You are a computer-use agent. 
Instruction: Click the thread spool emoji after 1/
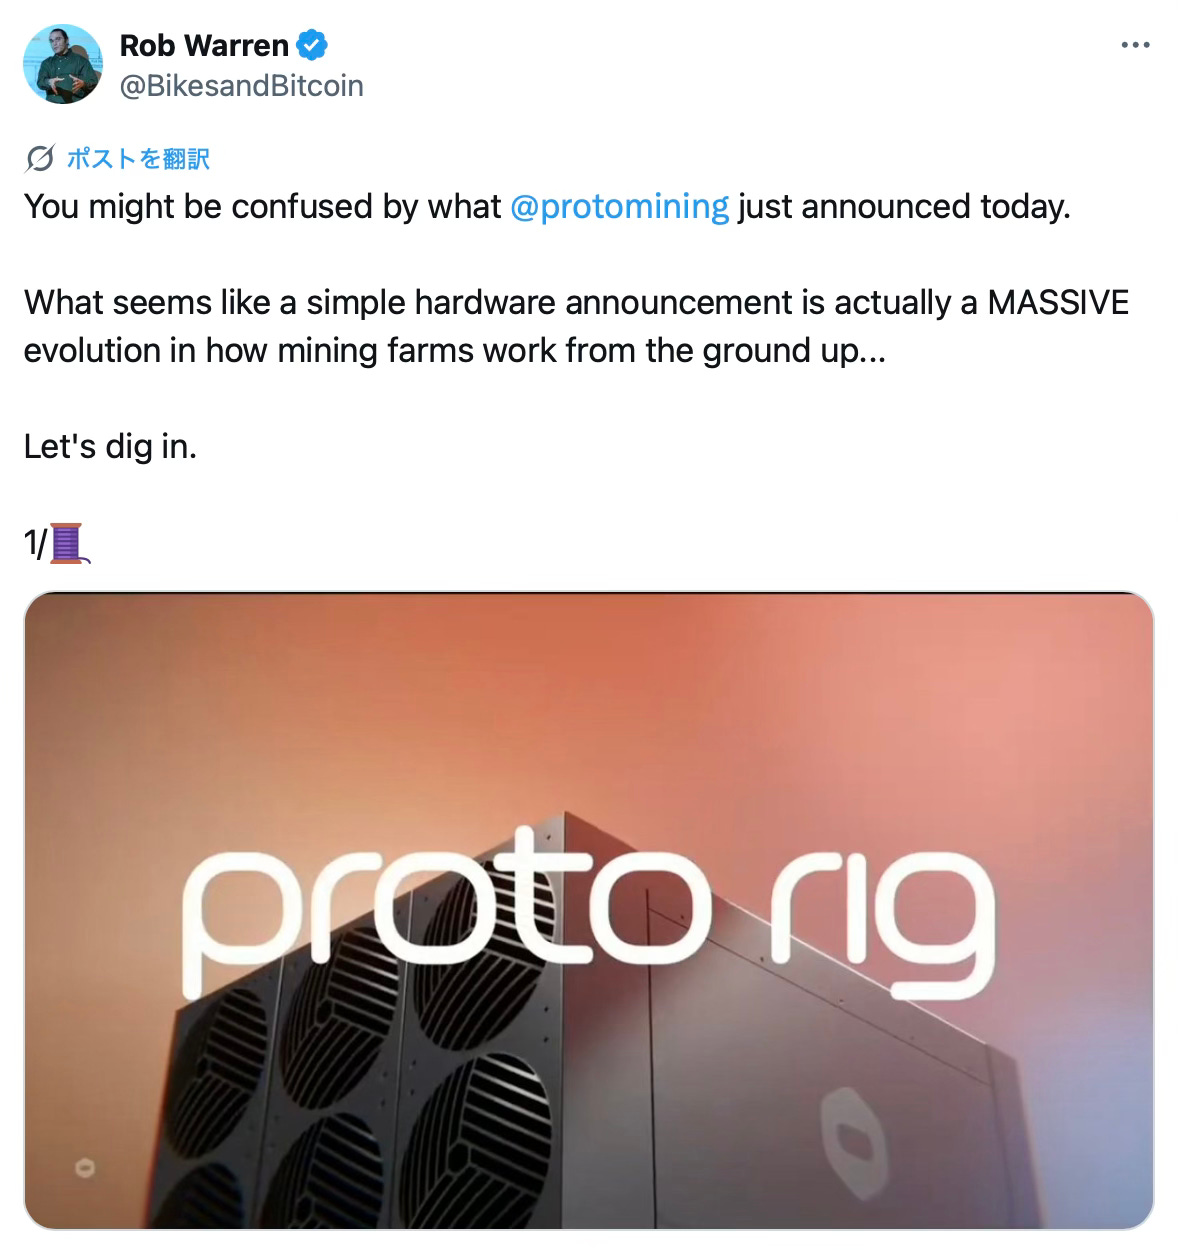click(x=69, y=543)
